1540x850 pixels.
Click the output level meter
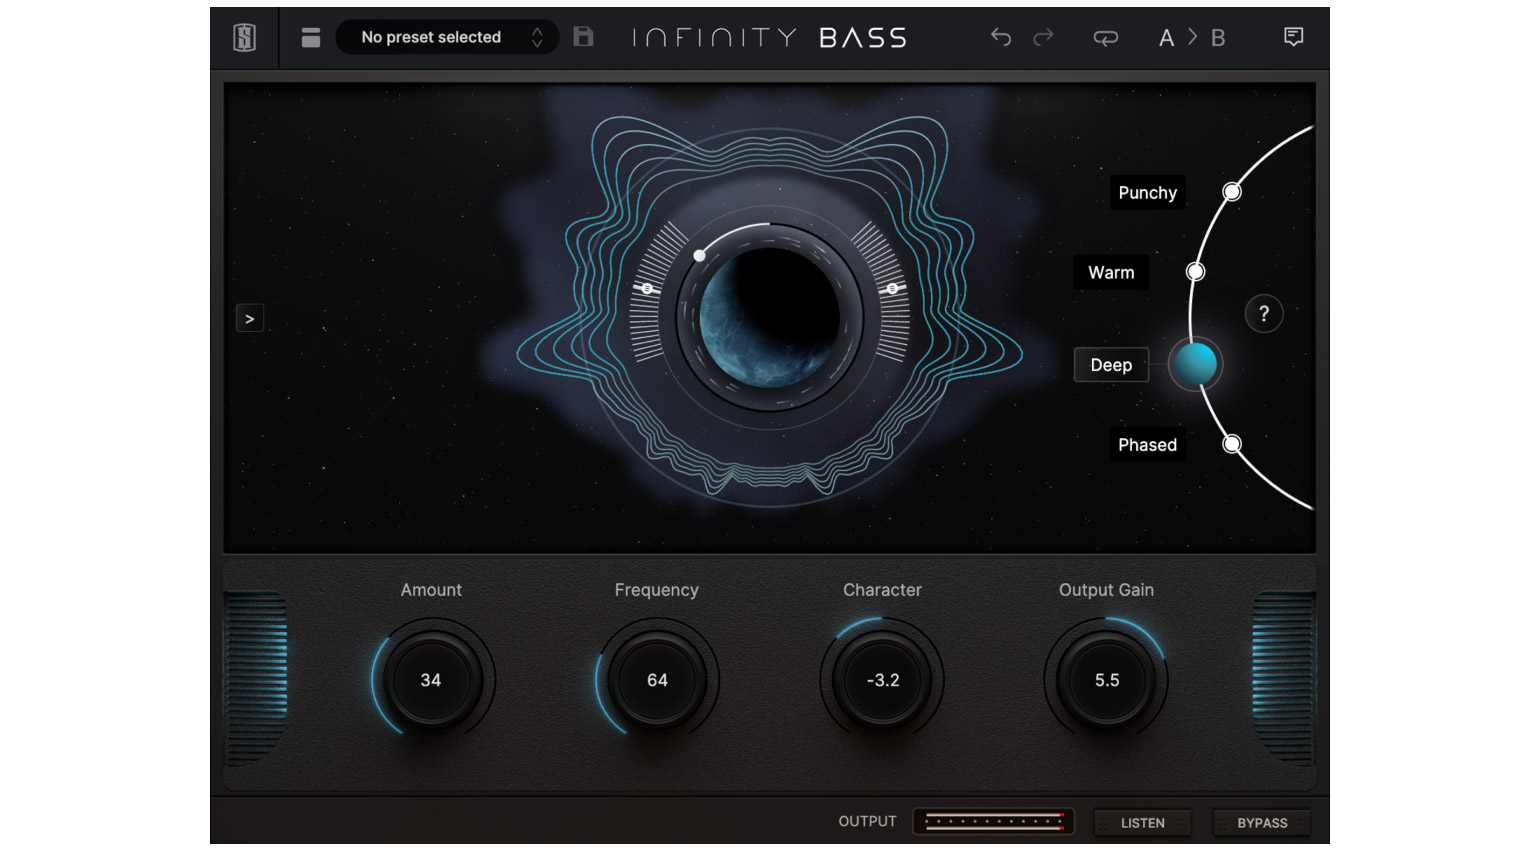tap(993, 822)
